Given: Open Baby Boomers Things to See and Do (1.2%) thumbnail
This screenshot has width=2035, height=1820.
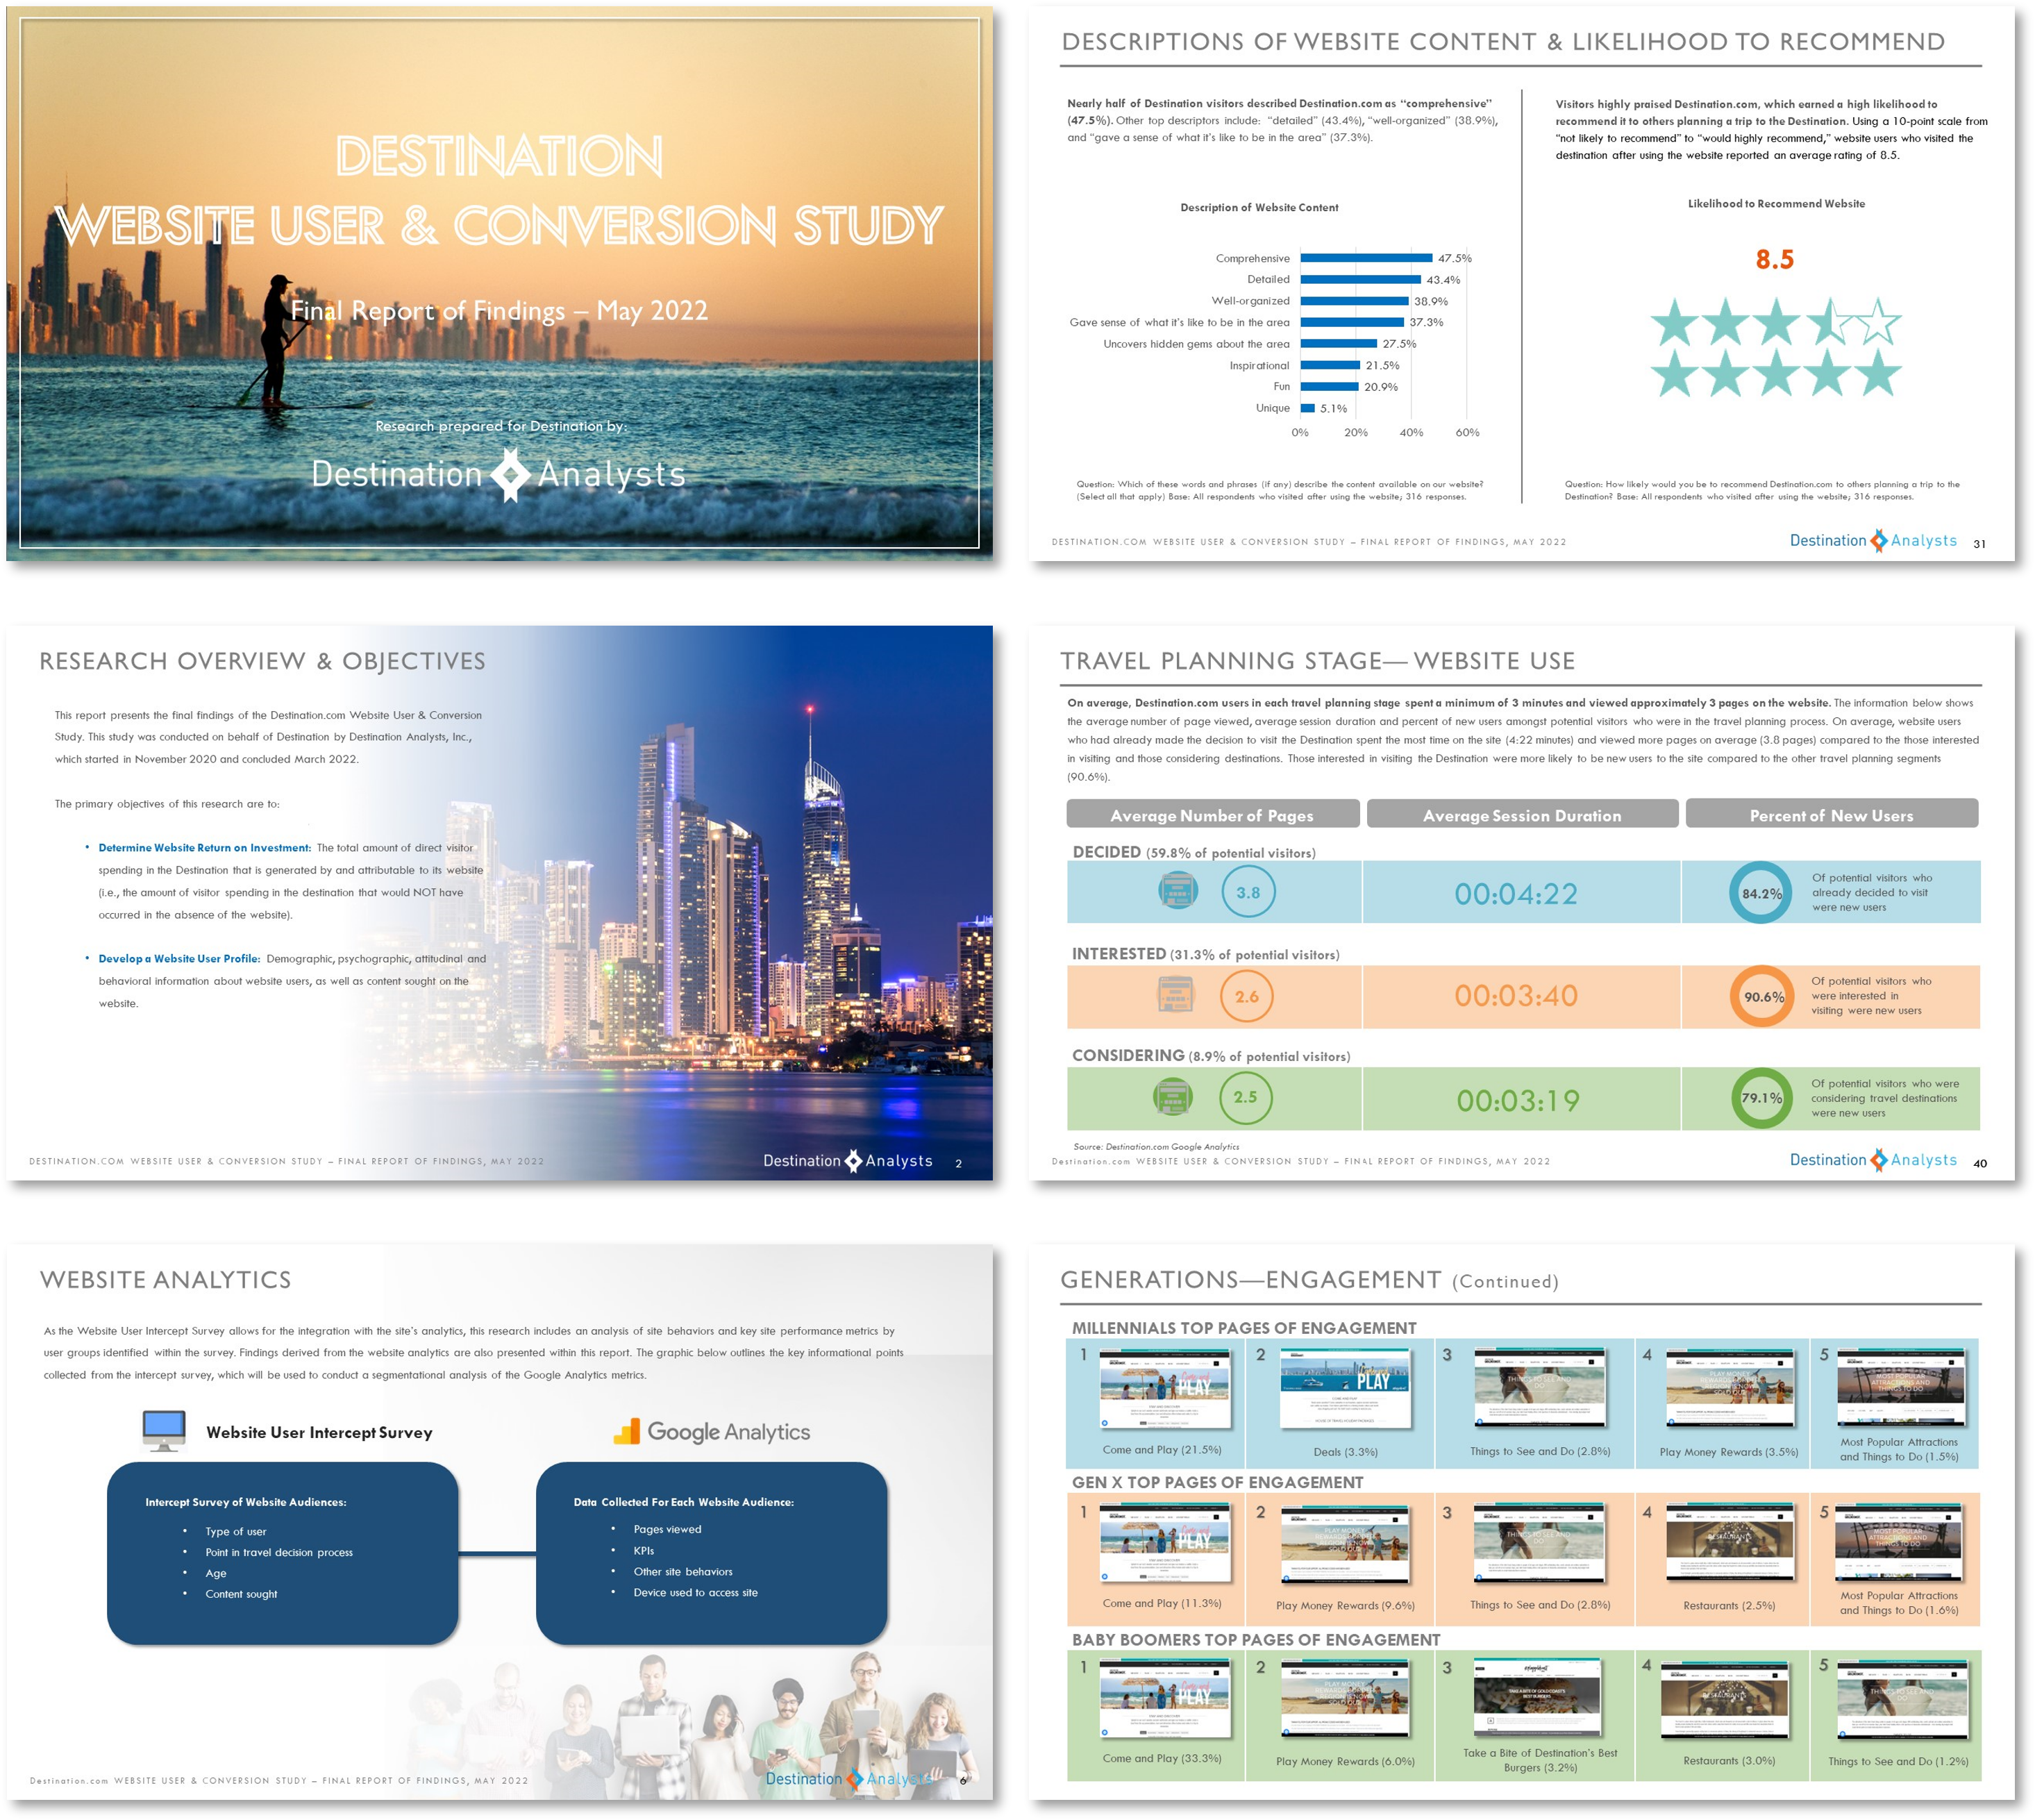Looking at the screenshot, I should [x=1902, y=1699].
